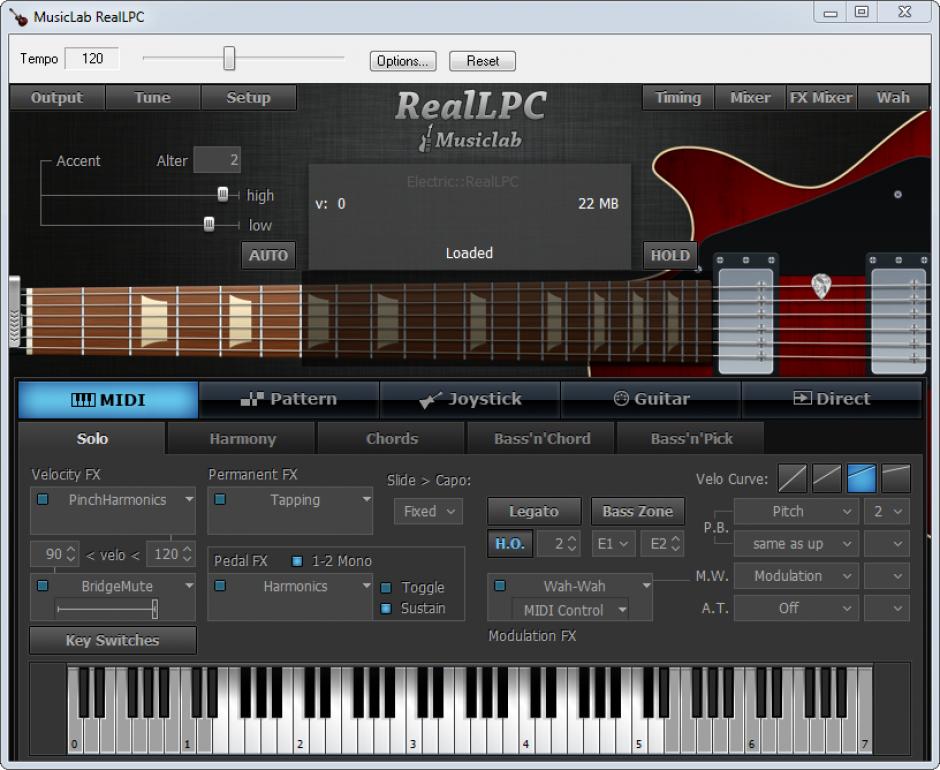
Task: Open the 'same as up' dropdown
Action: [796, 544]
